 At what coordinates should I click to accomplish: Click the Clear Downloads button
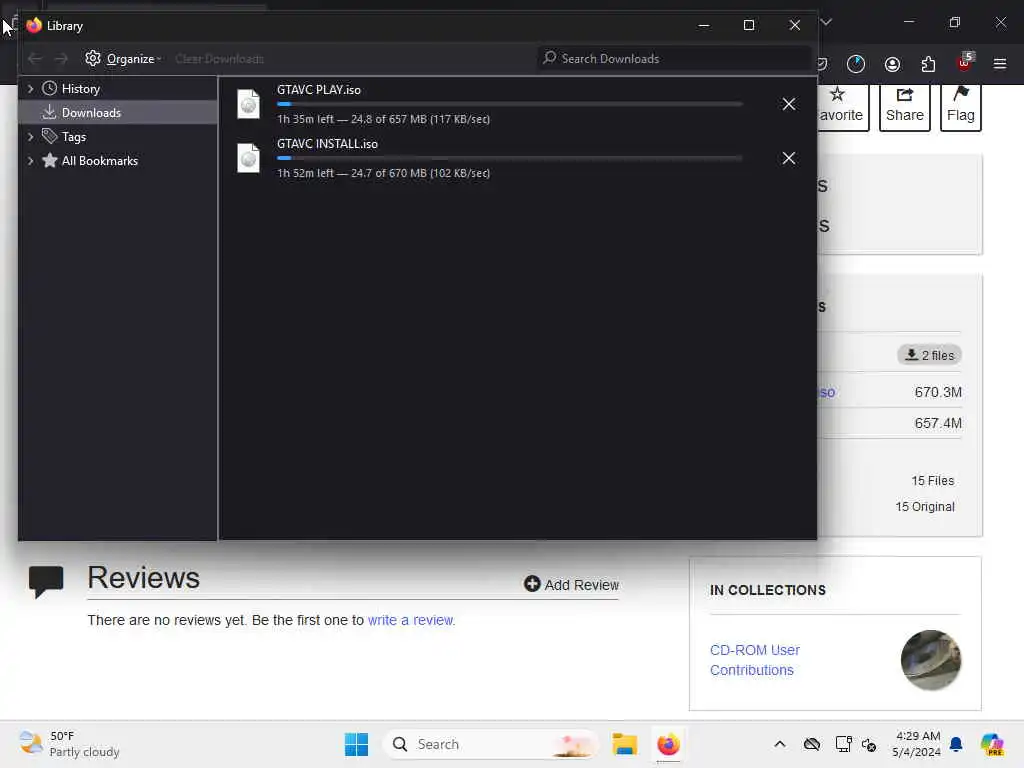tap(219, 59)
